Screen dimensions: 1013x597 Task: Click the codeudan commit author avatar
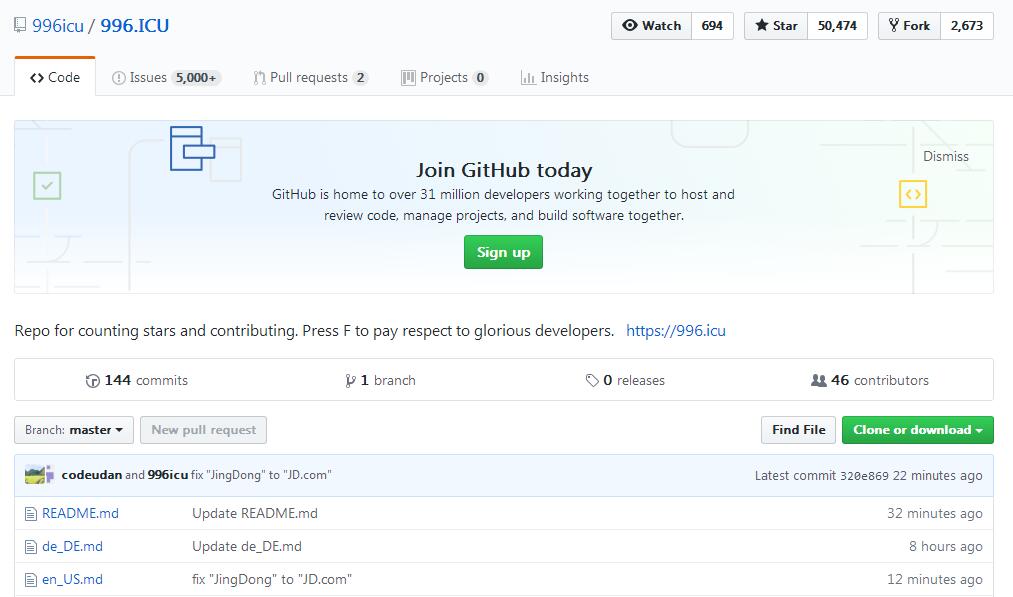click(x=35, y=475)
